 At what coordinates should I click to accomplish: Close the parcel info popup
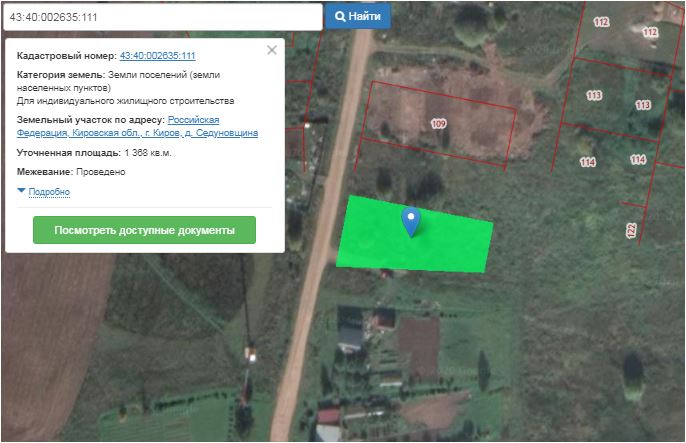(272, 50)
